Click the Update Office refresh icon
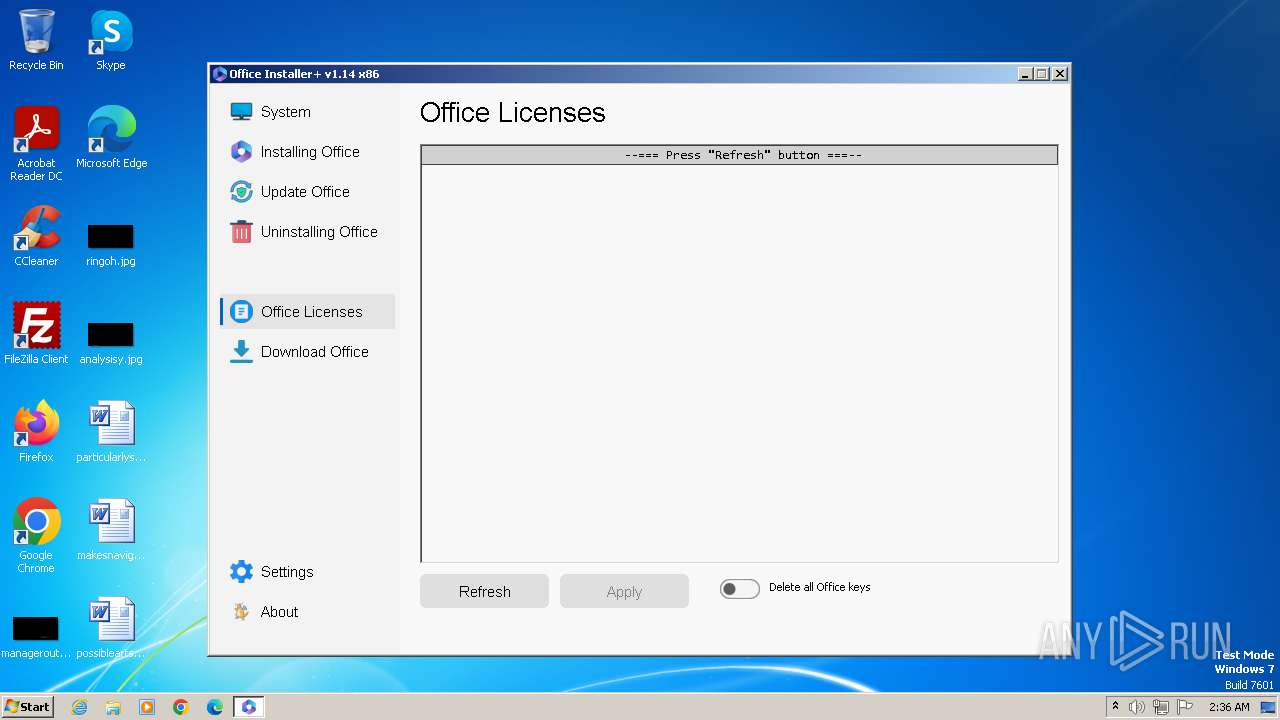Viewport: 1280px width, 720px height. point(241,192)
